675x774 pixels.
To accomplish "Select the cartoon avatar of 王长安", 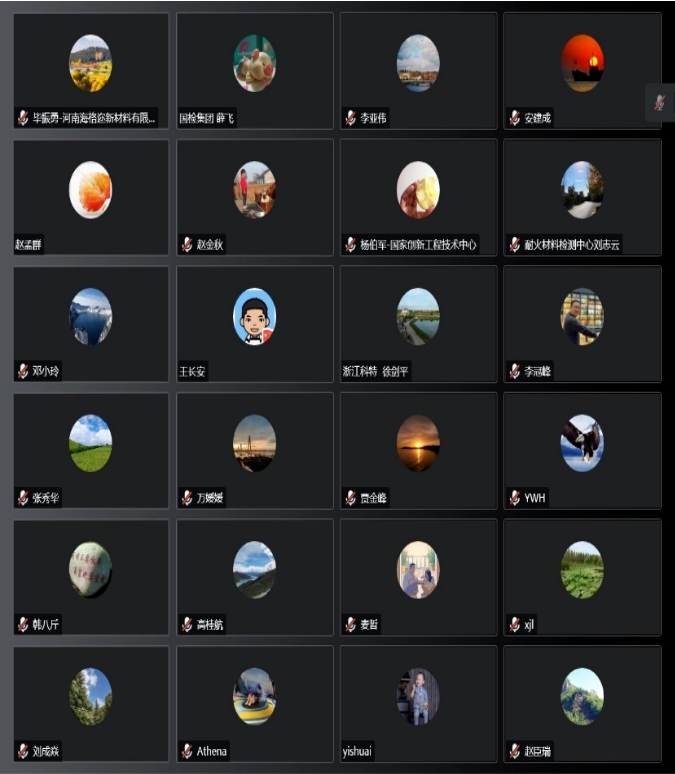I will point(254,316).
